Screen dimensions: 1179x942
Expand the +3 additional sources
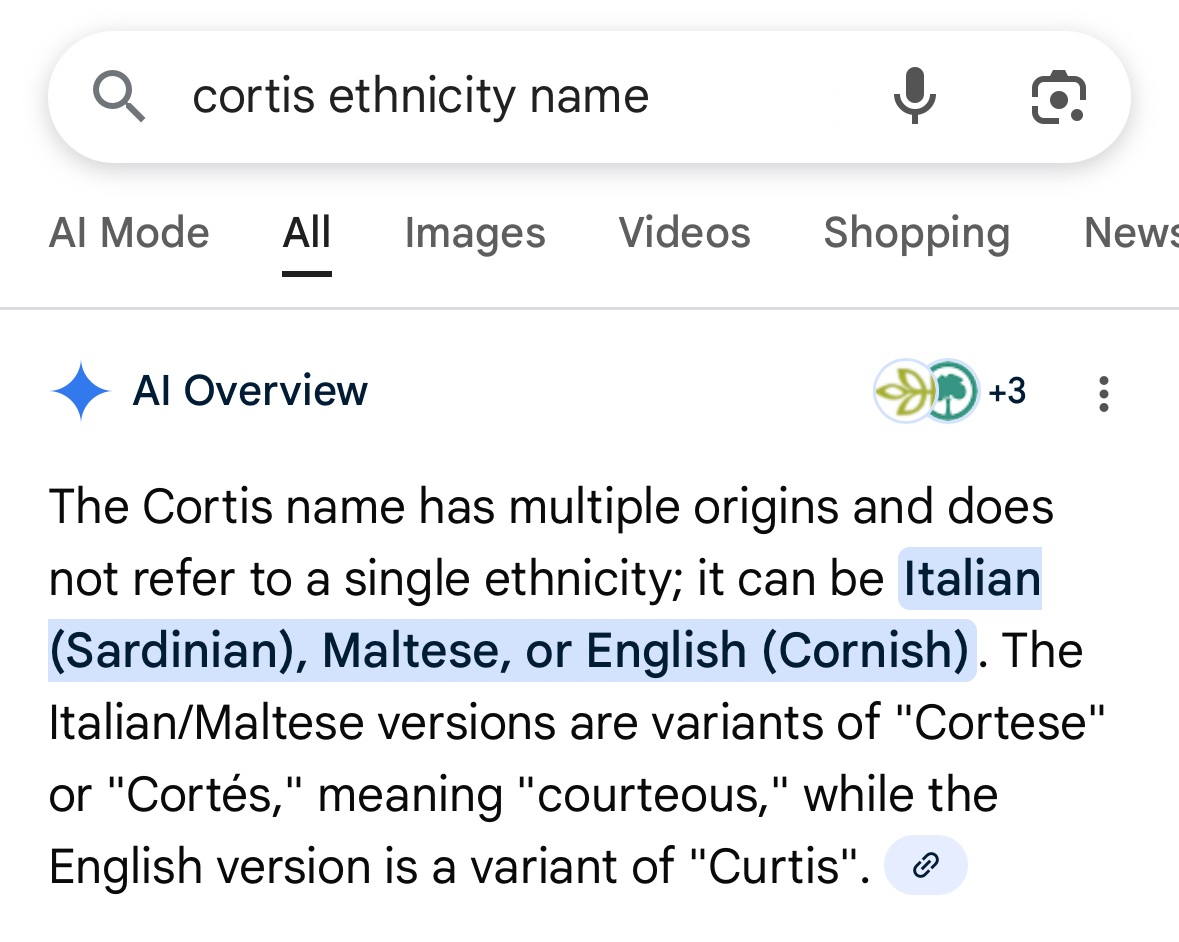(x=1007, y=391)
